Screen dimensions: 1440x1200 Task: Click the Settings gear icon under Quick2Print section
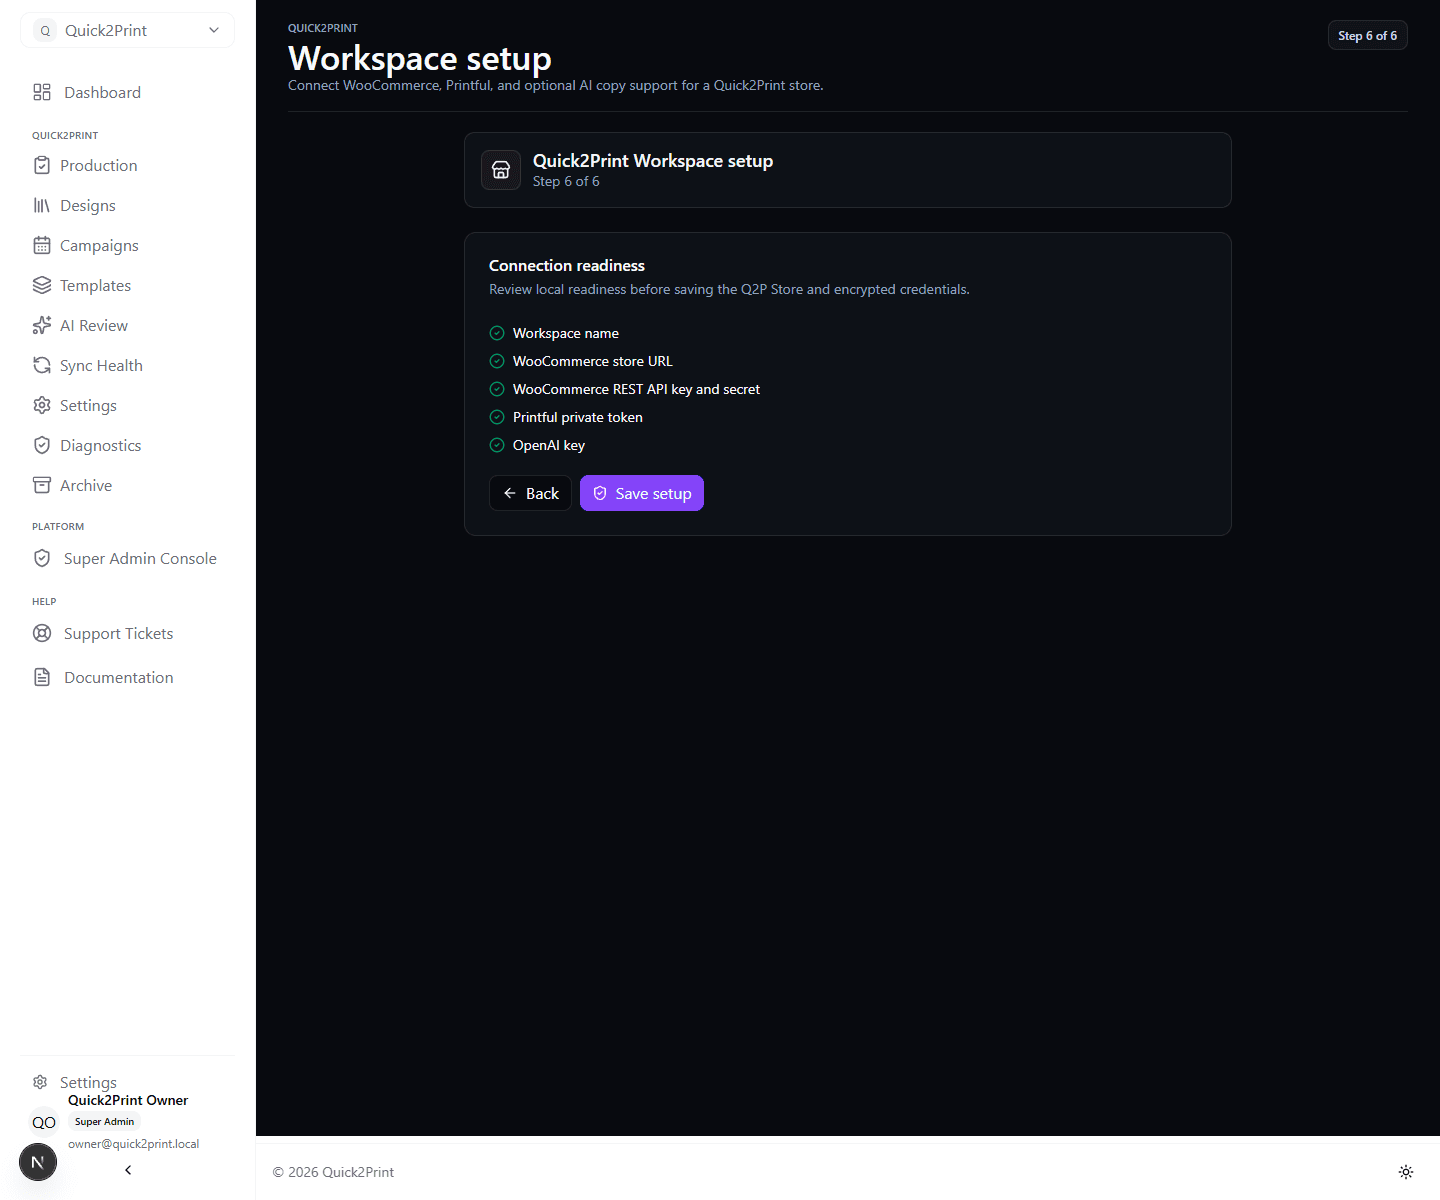42,405
